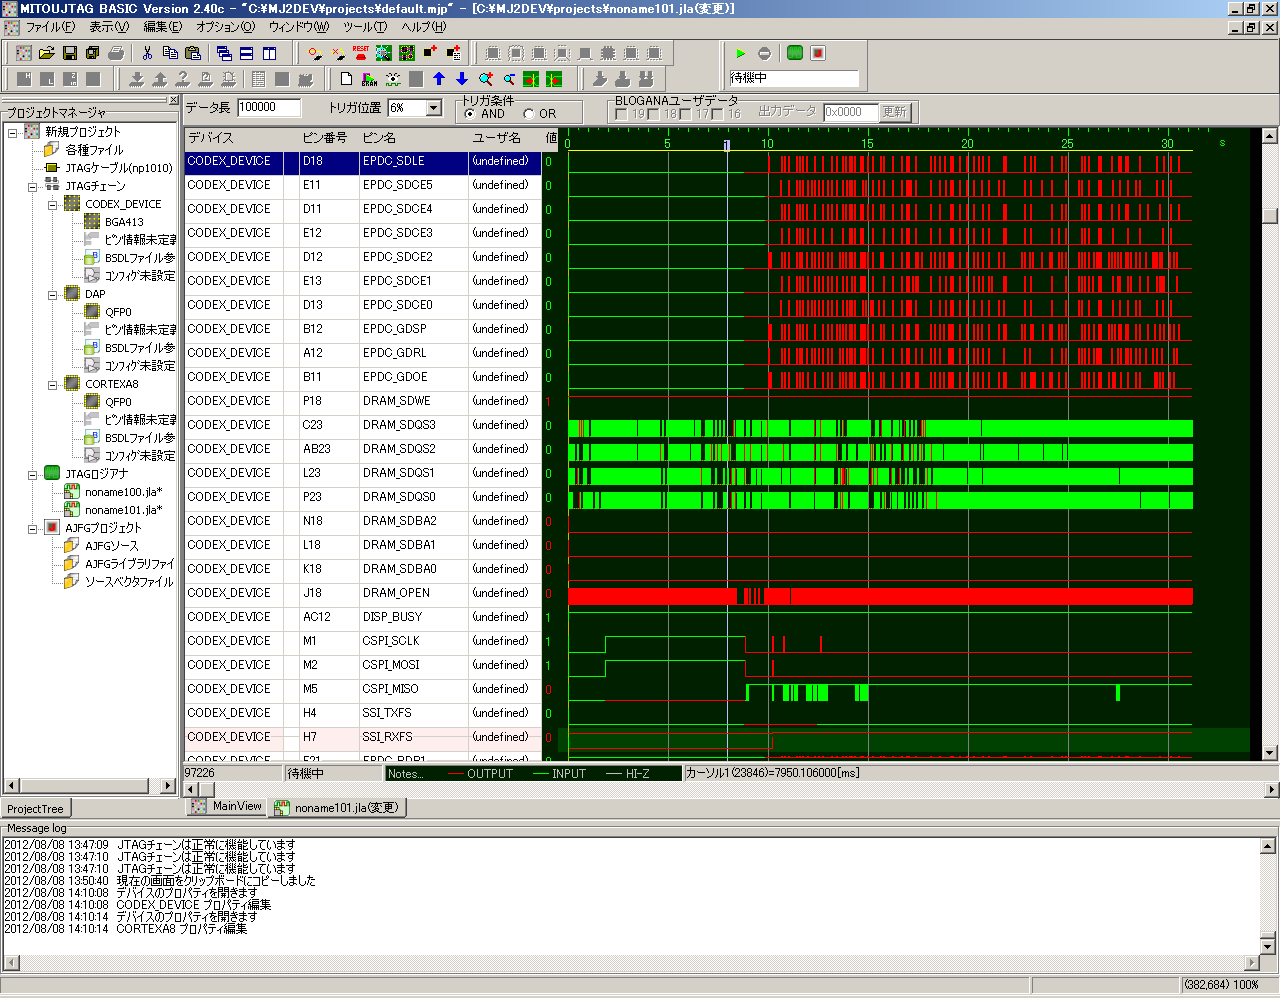Image resolution: width=1280 pixels, height=998 pixels.
Task: Collapse the CODEX_DEVICE tree node
Action: click(x=53, y=204)
